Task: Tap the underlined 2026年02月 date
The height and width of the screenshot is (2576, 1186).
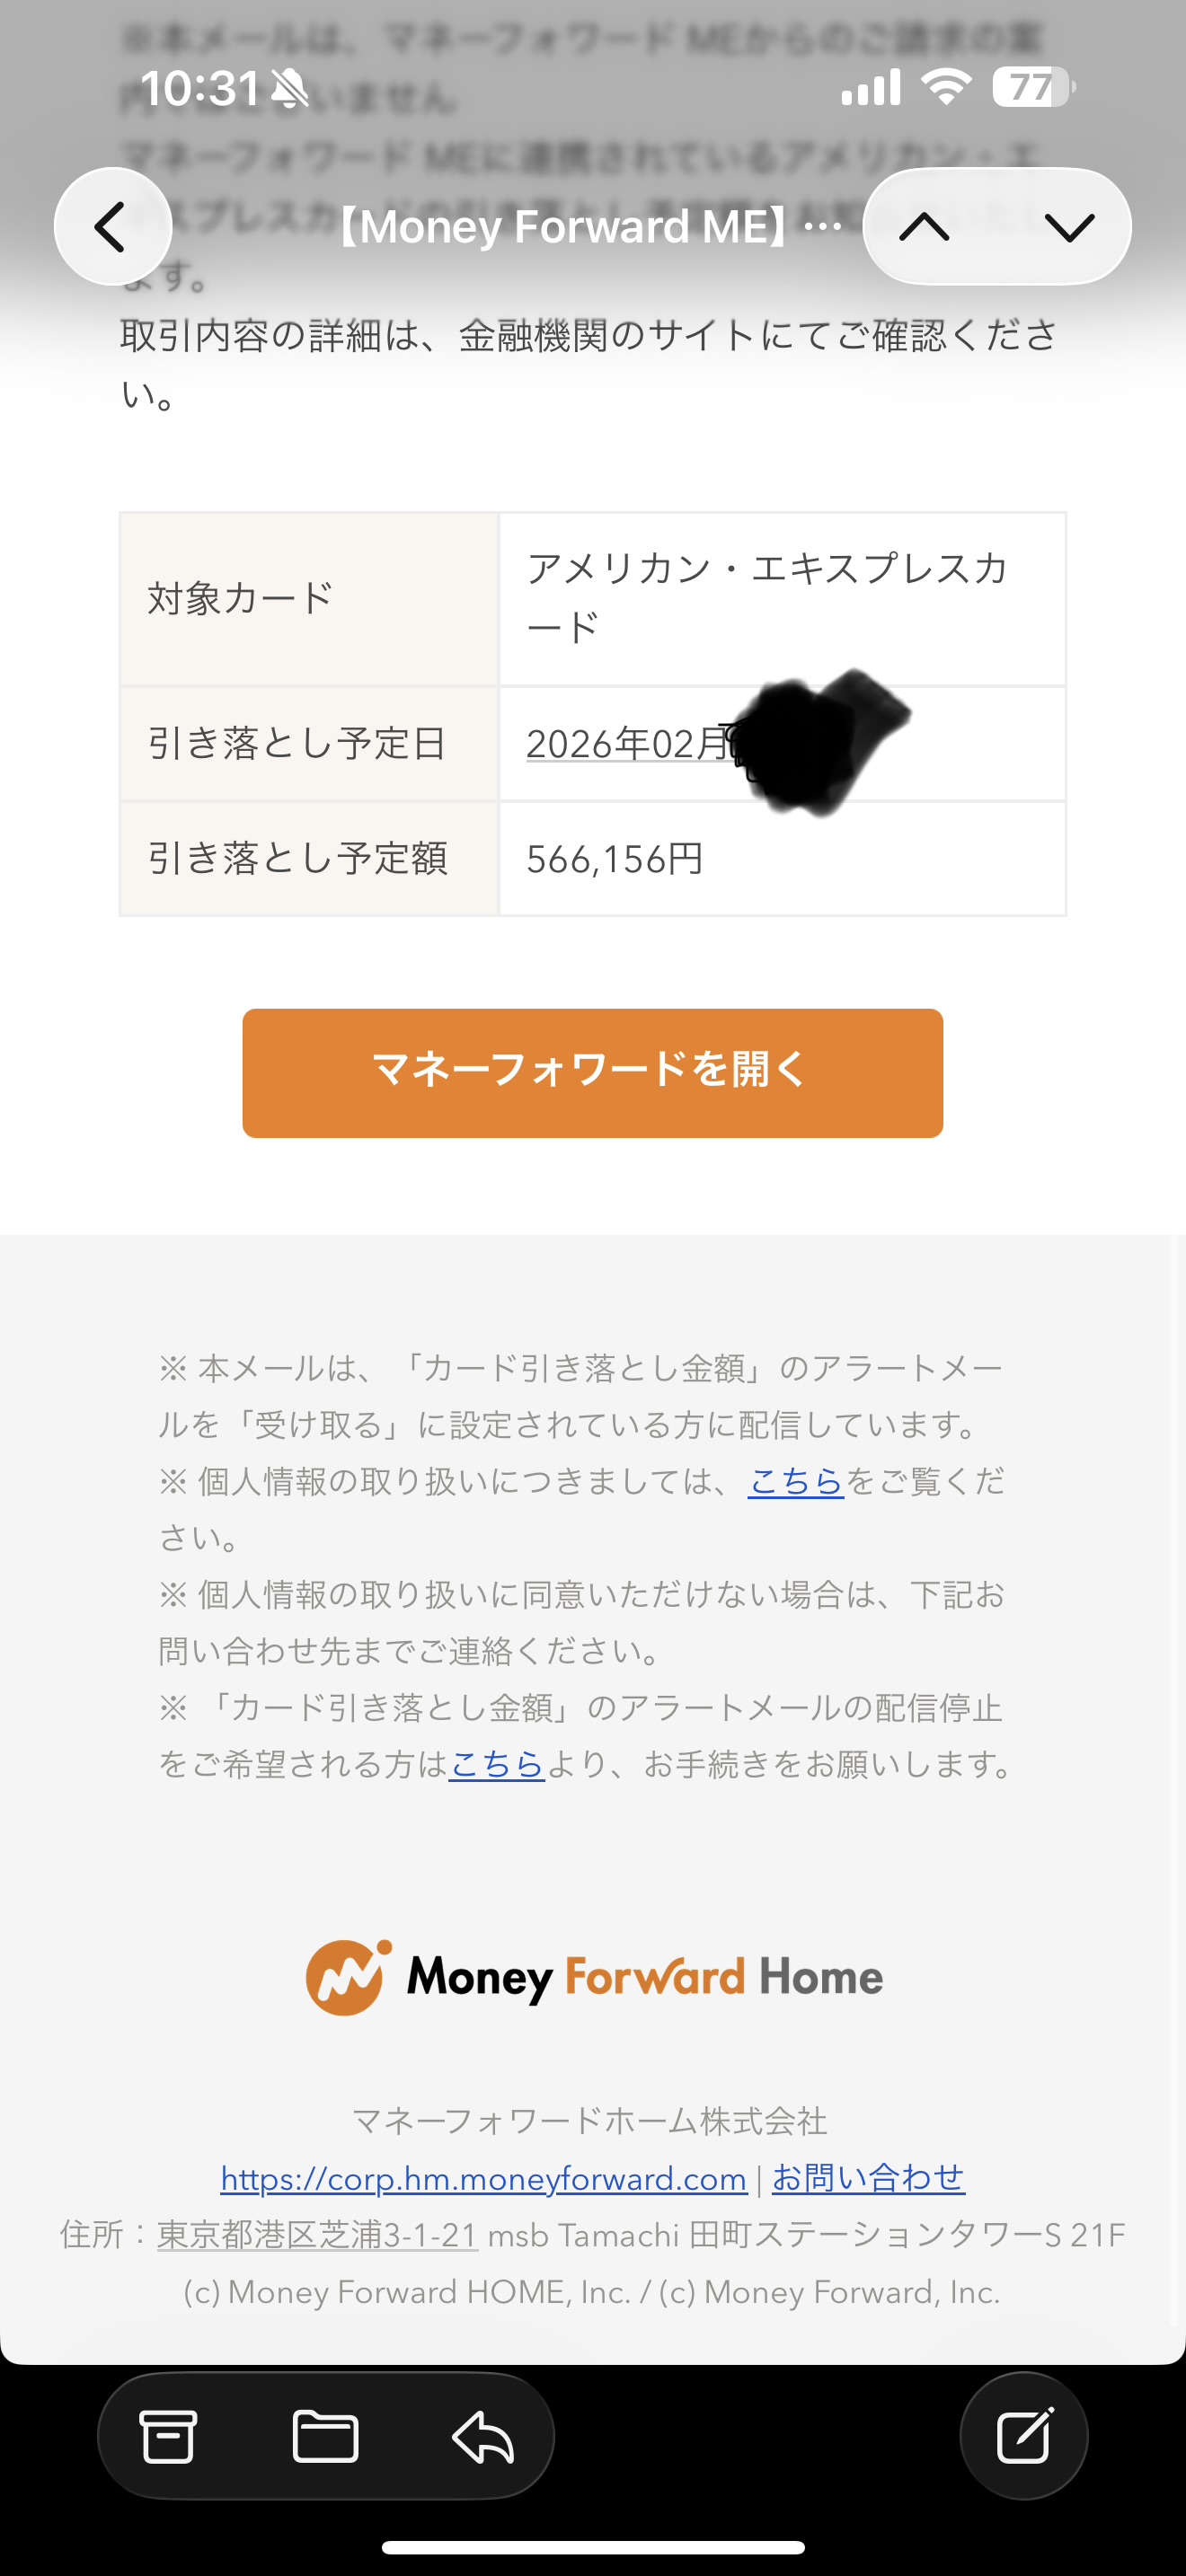Action: (x=627, y=744)
